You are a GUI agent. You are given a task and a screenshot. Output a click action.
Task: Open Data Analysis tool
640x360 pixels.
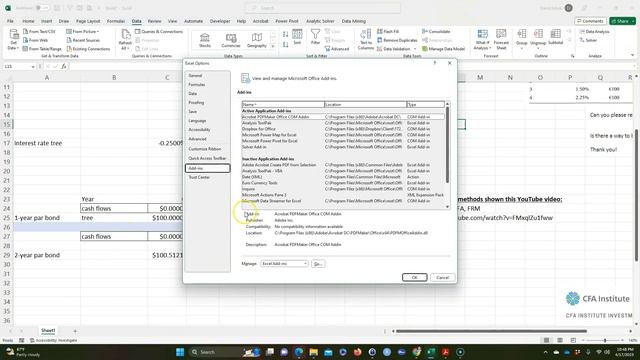click(x=594, y=31)
